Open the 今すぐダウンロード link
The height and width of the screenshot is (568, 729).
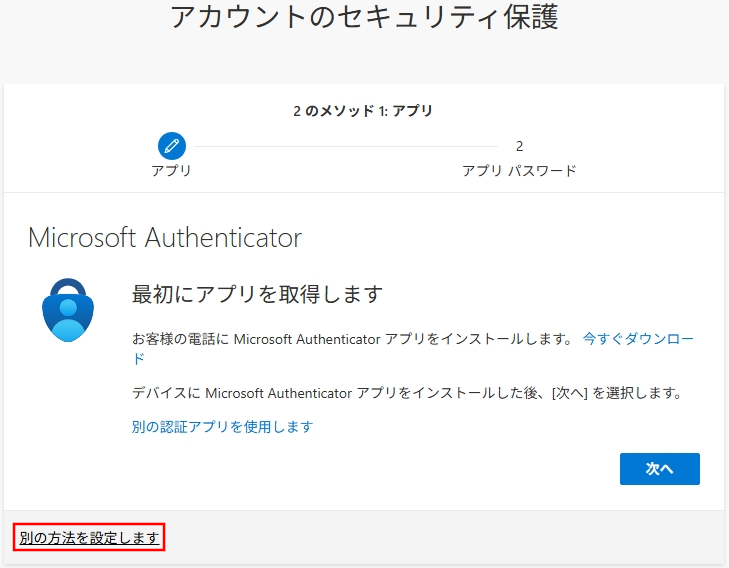point(638,339)
